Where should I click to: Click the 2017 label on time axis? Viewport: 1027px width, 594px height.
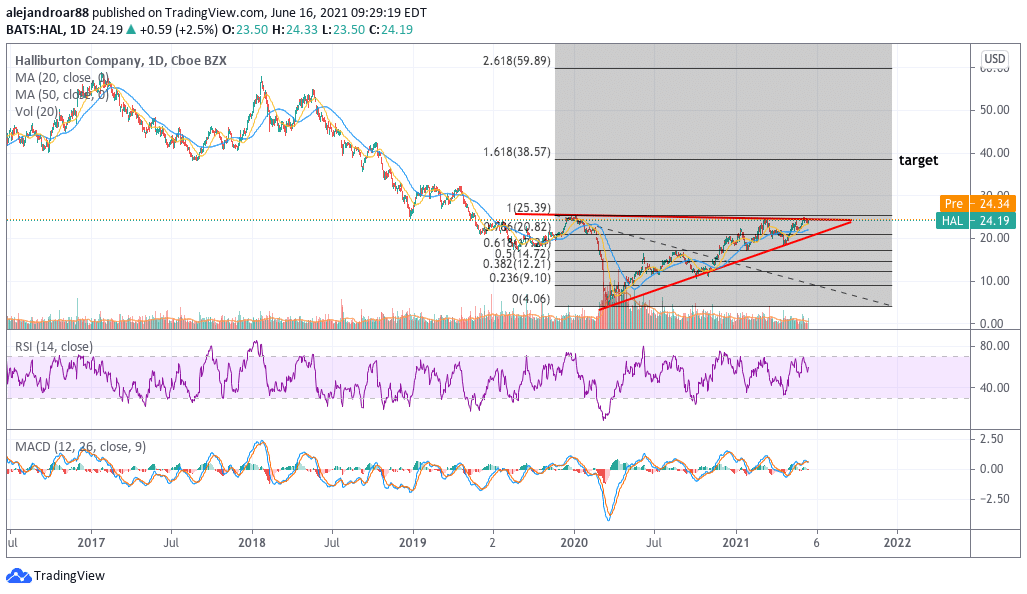(x=91, y=543)
